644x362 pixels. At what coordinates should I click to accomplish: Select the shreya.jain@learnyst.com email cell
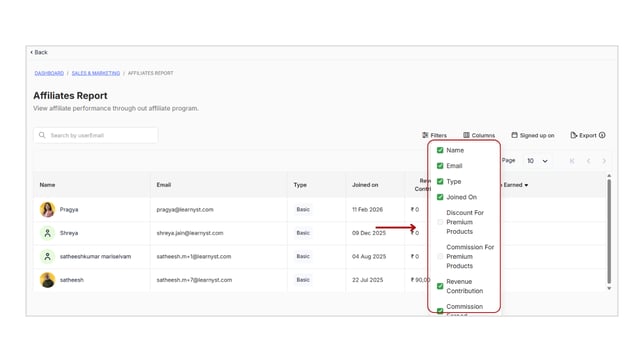pos(190,233)
